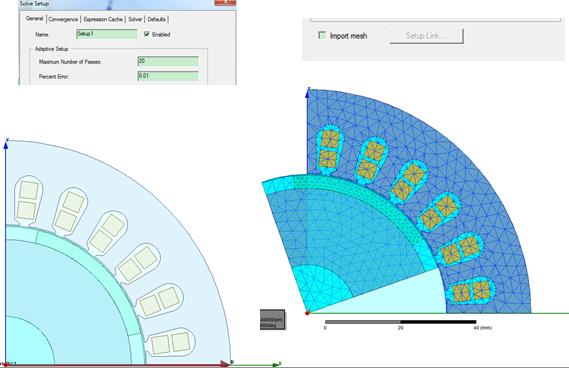Select the blue Y-axis arrow on the left model

pos(6,144)
